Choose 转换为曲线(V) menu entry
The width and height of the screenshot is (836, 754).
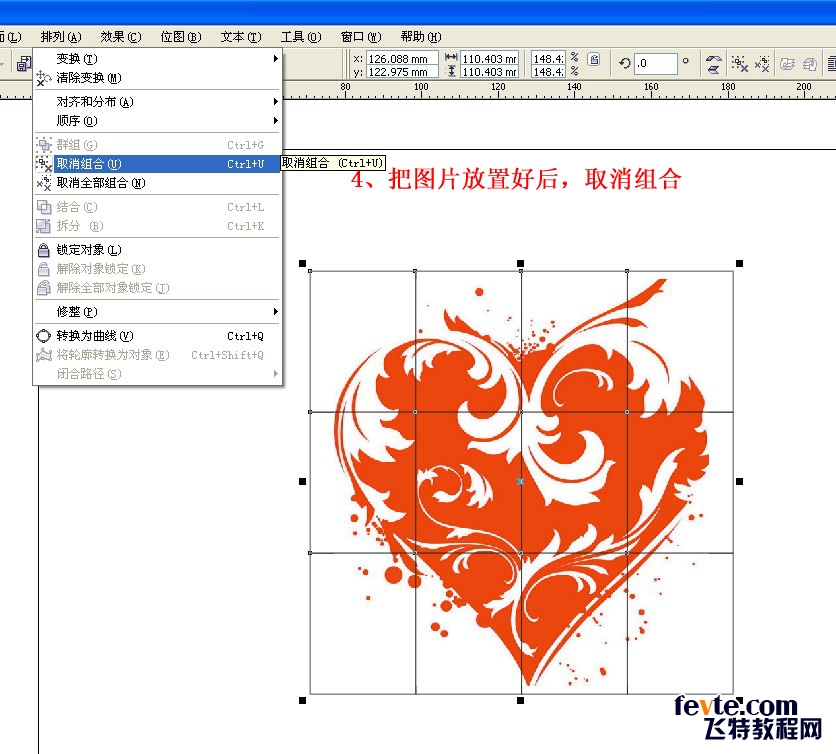(x=157, y=336)
